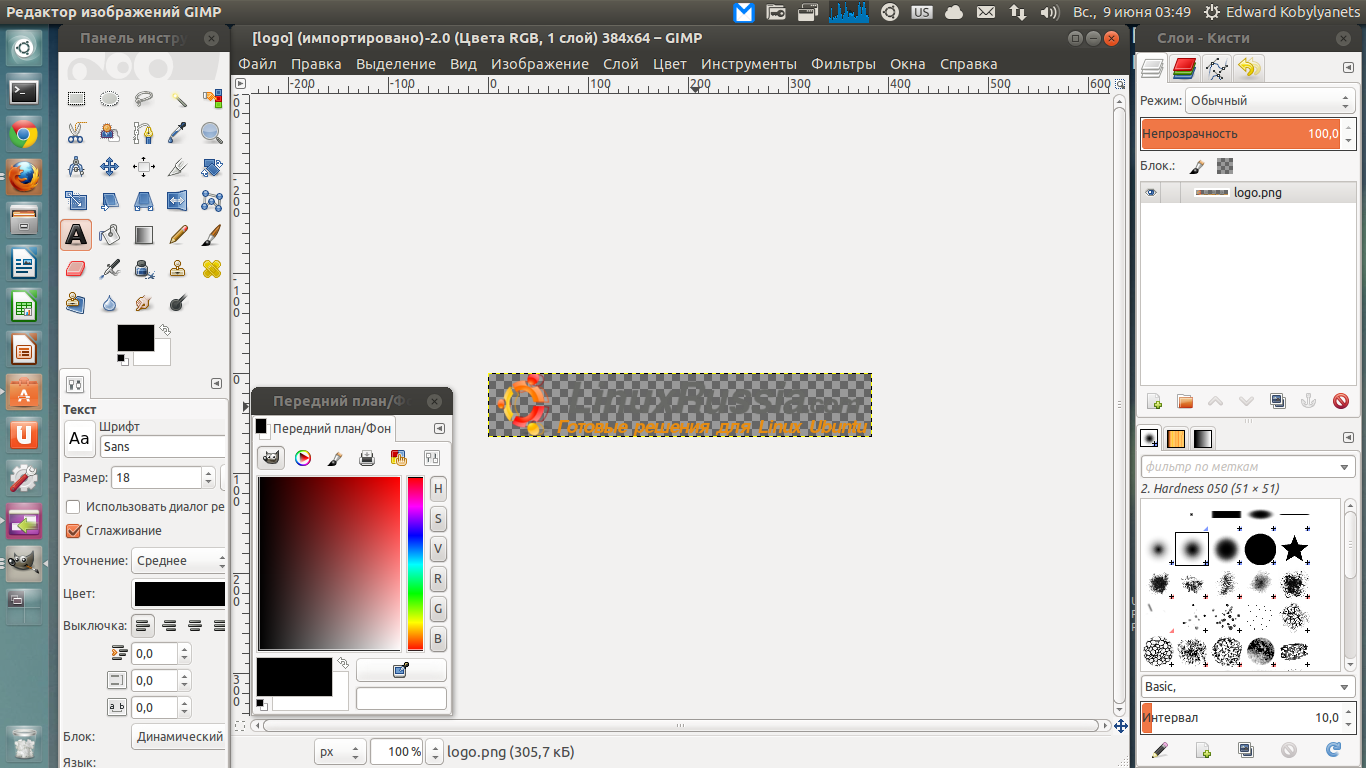The height and width of the screenshot is (768, 1366).
Task: Switch to the Paths tab
Action: [1217, 68]
